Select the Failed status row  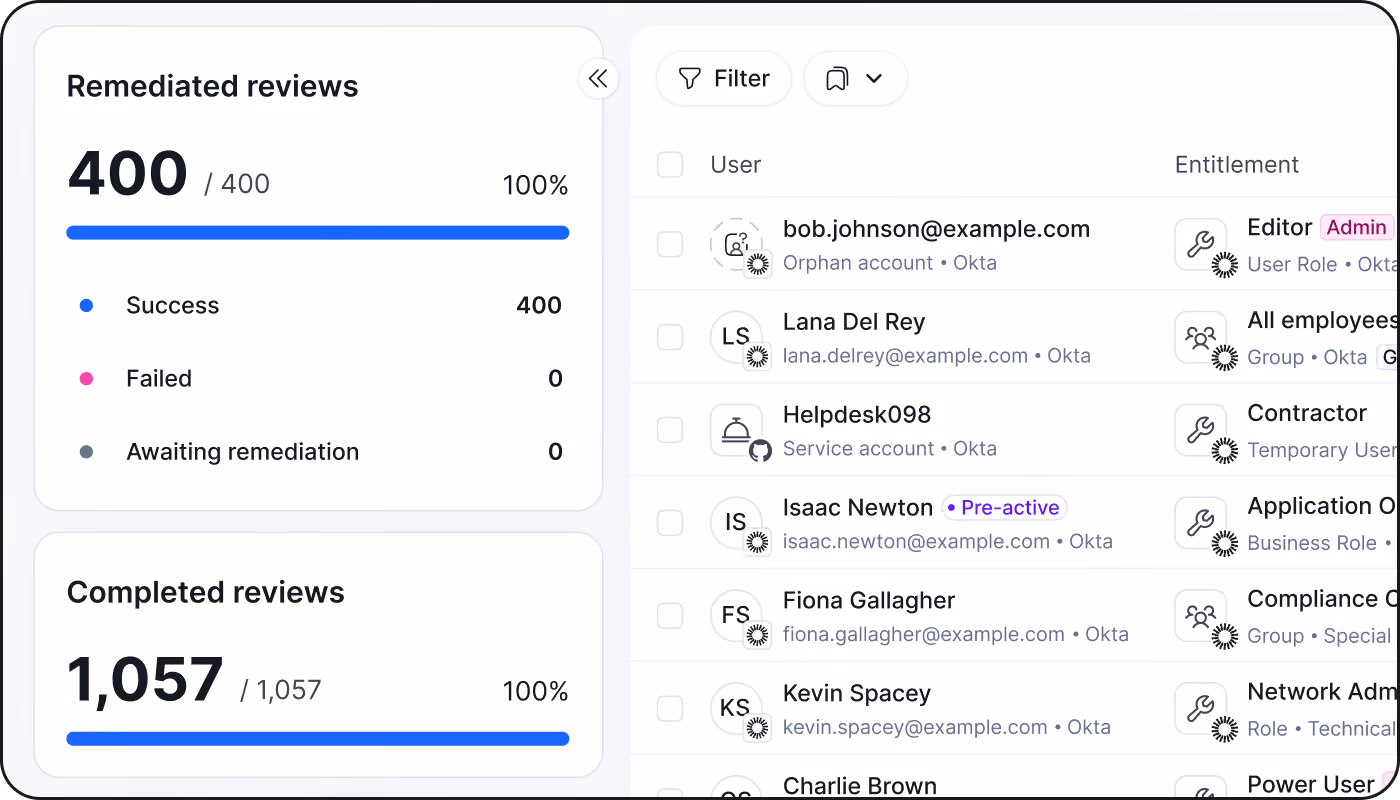[x=318, y=379]
